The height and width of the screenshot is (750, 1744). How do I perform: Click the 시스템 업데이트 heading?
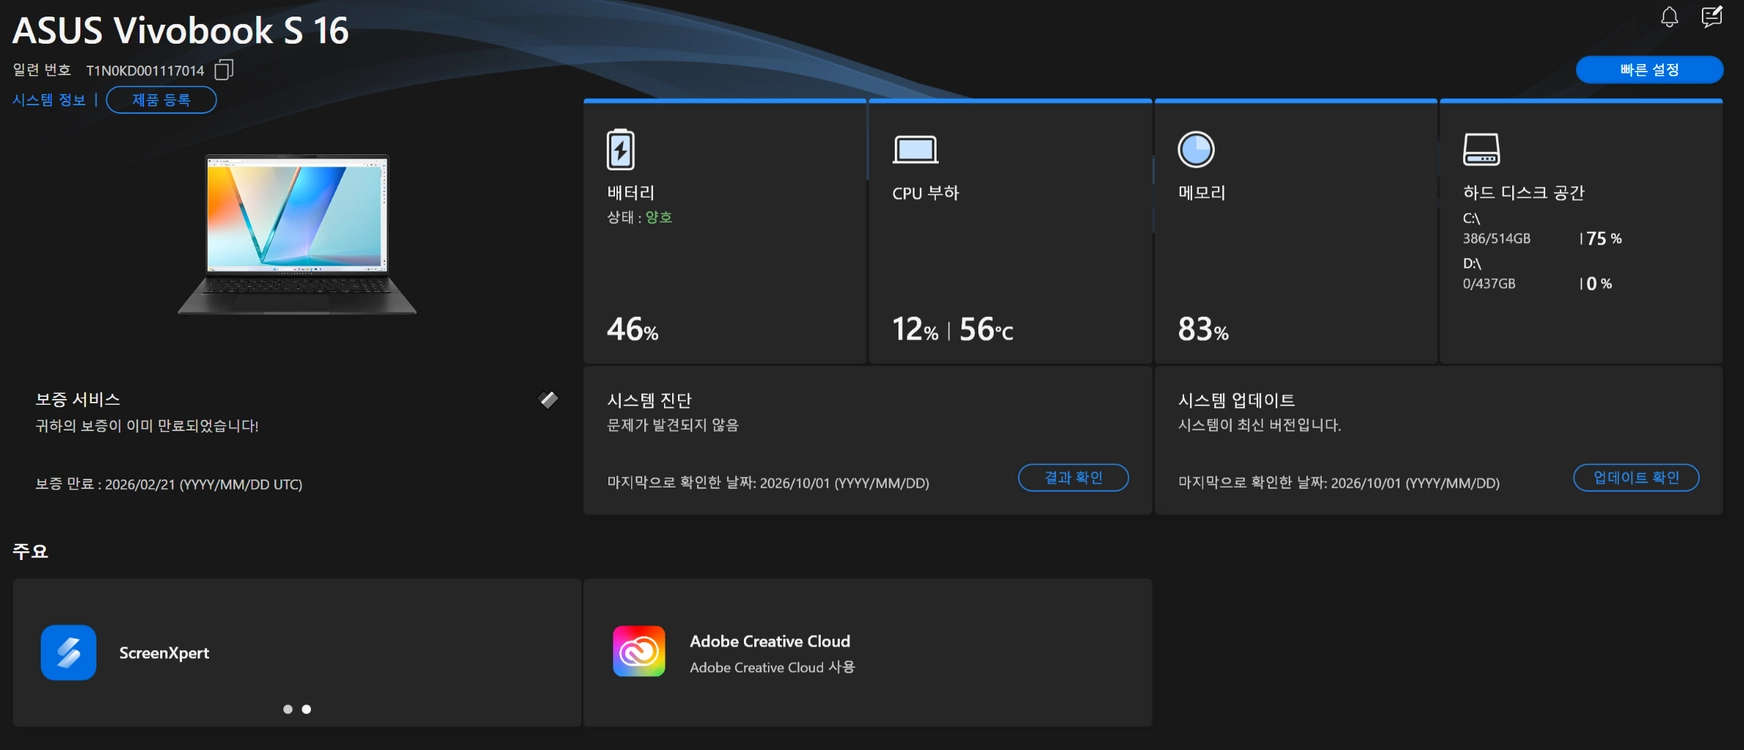click(1236, 400)
